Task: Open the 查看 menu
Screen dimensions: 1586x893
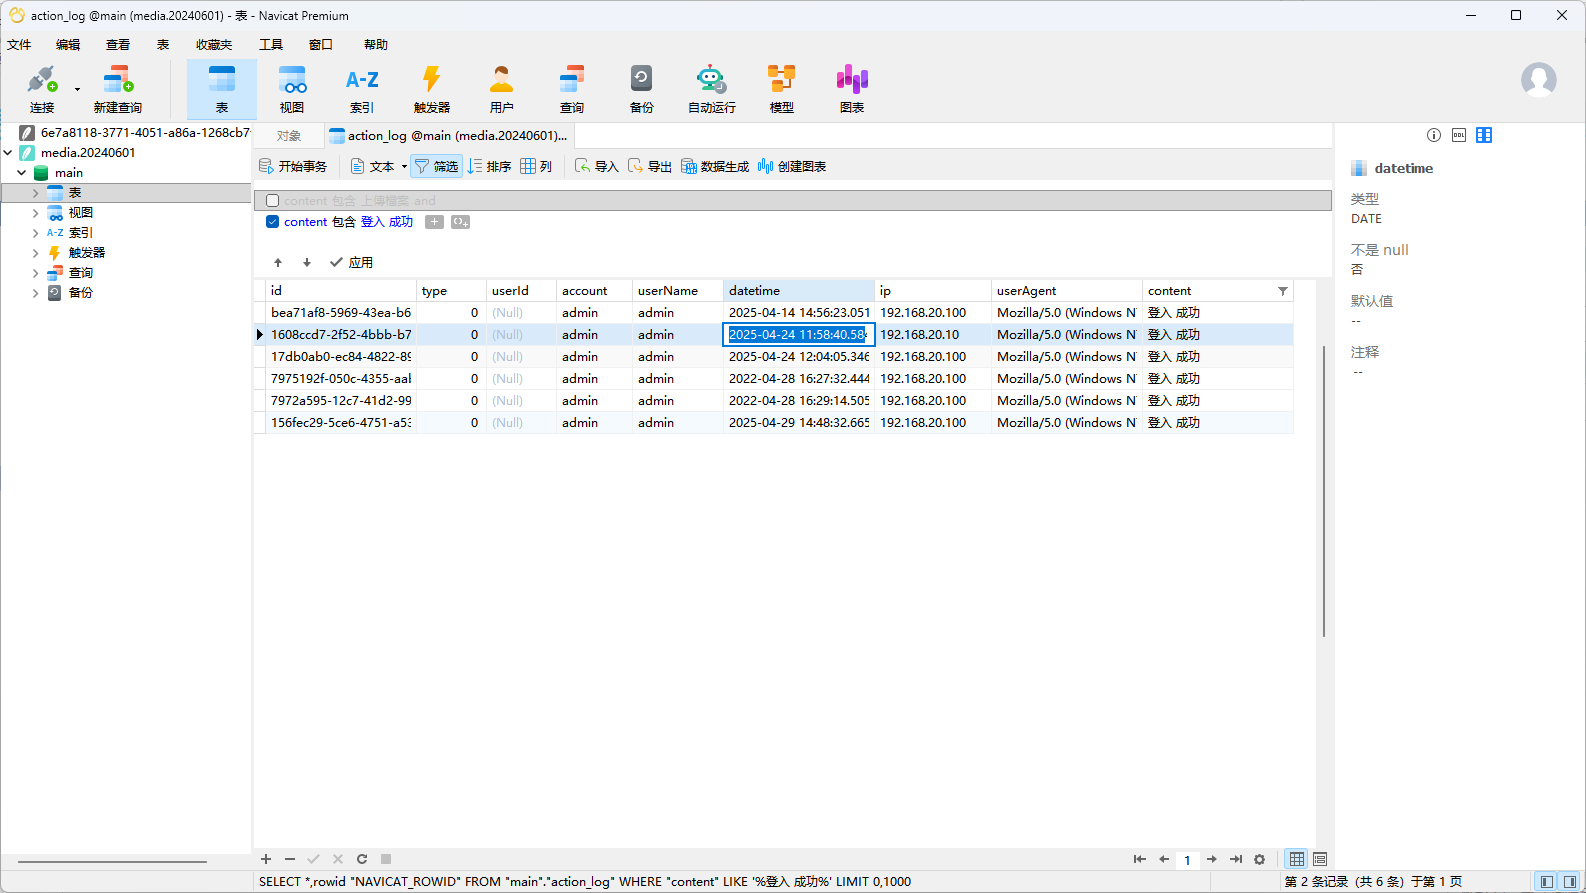Action: pyautogui.click(x=118, y=45)
